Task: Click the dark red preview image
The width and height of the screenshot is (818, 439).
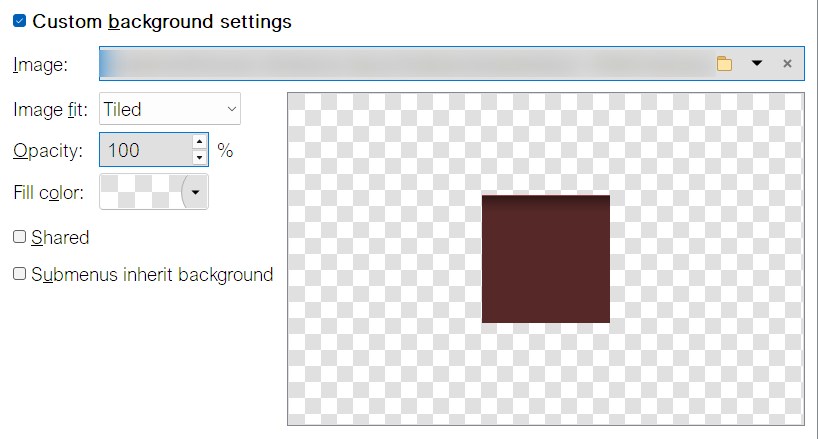Action: point(546,259)
